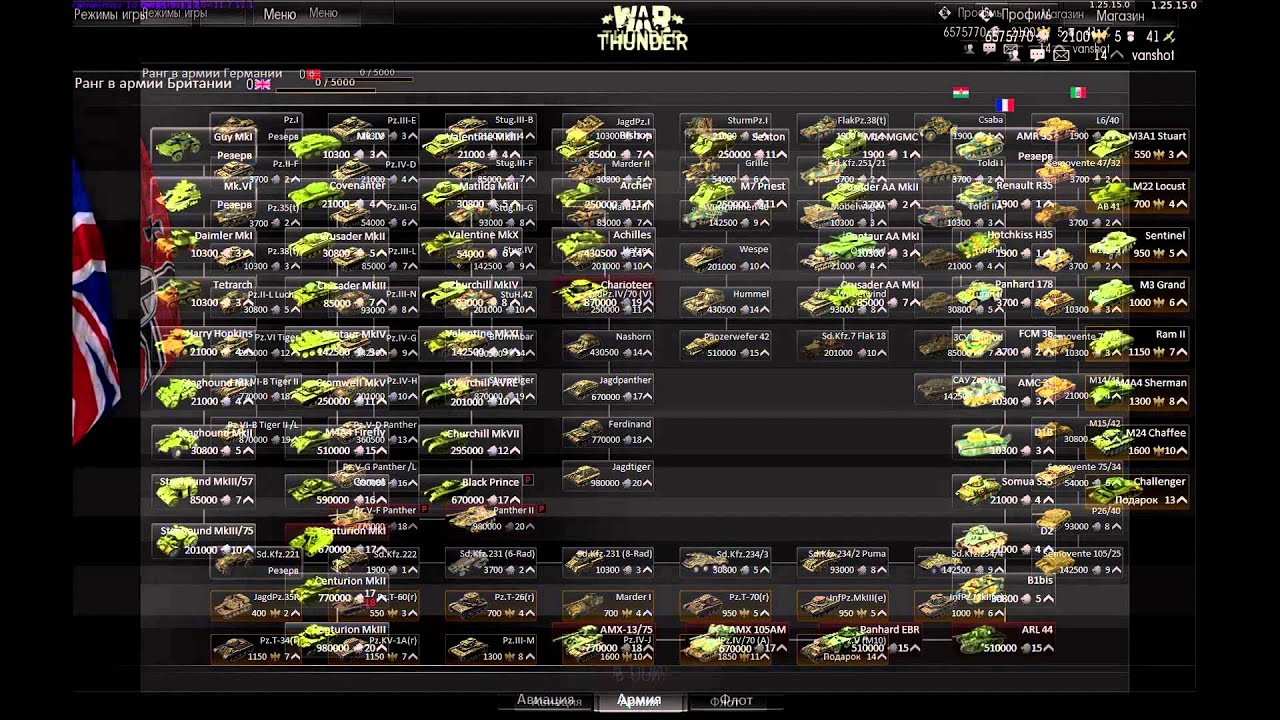
Task: Select the Pz.T-26(r) premium tank
Action: point(491,605)
